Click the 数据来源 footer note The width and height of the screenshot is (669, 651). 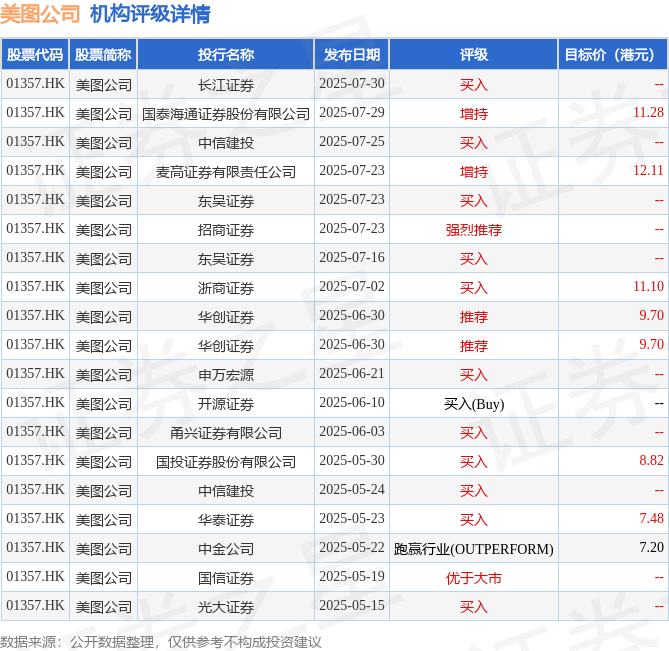[160, 642]
